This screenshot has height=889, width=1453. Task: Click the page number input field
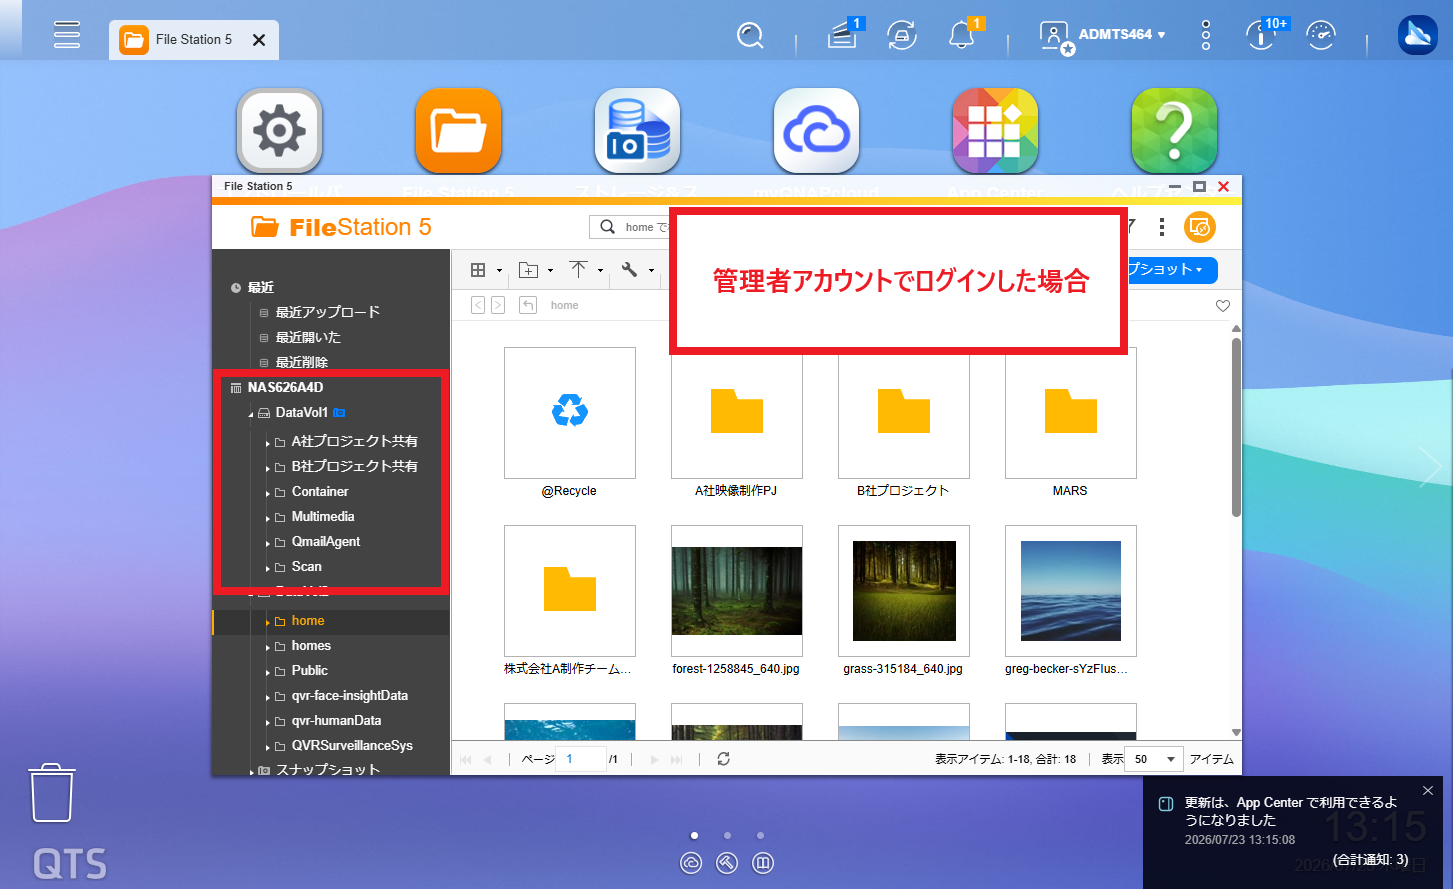(581, 759)
